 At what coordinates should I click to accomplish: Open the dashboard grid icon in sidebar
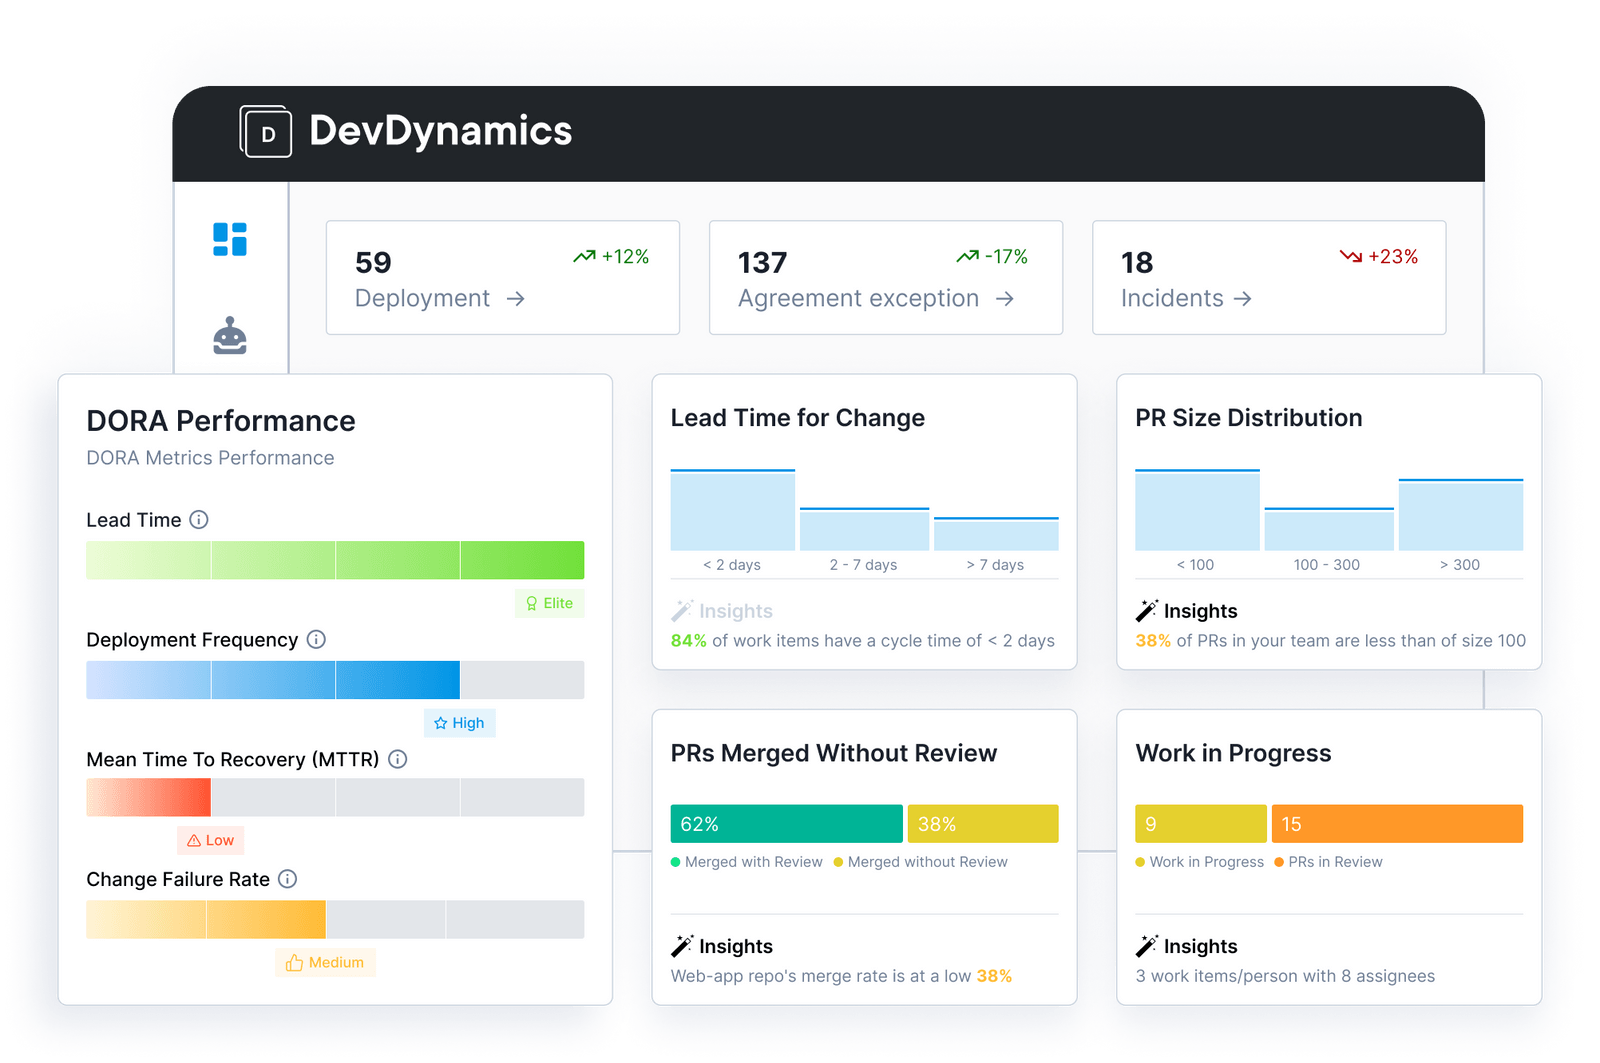point(230,240)
